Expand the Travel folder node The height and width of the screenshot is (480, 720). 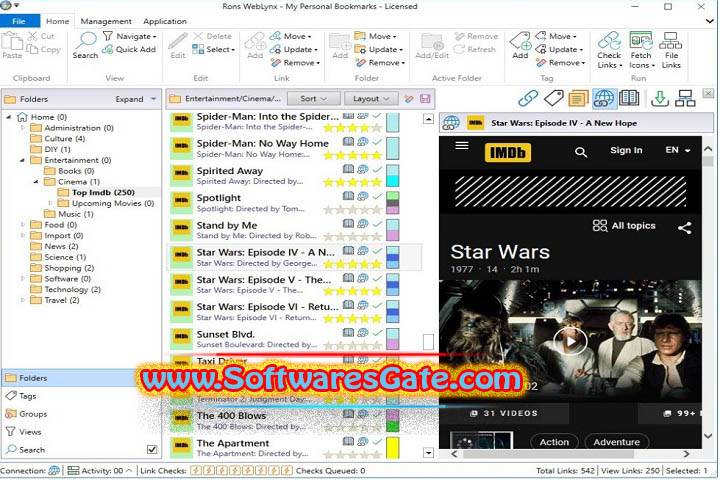(23, 300)
